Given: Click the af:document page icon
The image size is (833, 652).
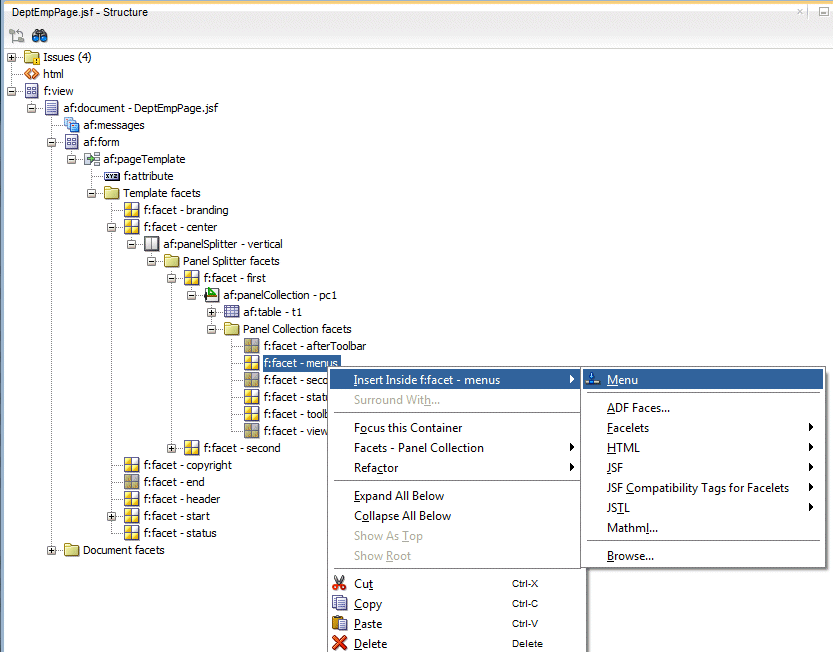Looking at the screenshot, I should click(52, 108).
